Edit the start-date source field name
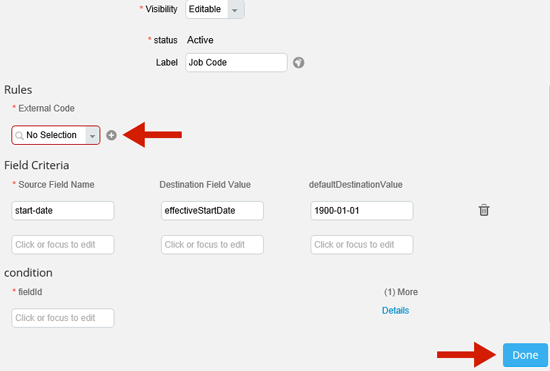Image resolution: width=550 pixels, height=371 pixels. pyautogui.click(x=63, y=210)
